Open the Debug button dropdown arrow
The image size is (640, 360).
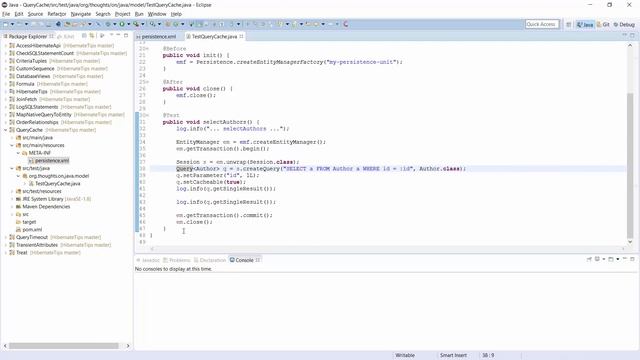pyautogui.click(x=115, y=24)
